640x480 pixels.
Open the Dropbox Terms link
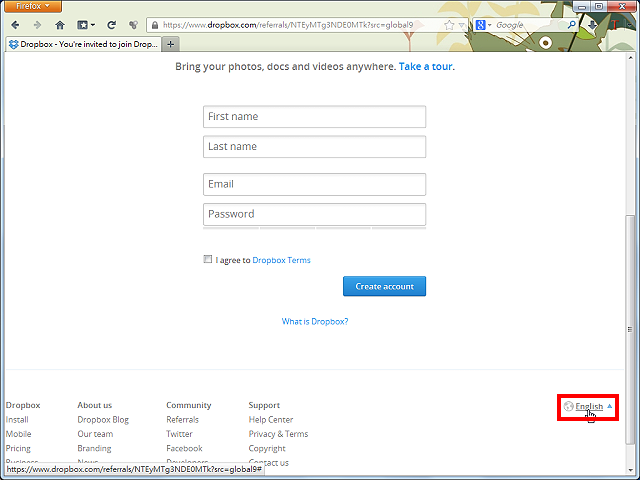[x=281, y=260]
